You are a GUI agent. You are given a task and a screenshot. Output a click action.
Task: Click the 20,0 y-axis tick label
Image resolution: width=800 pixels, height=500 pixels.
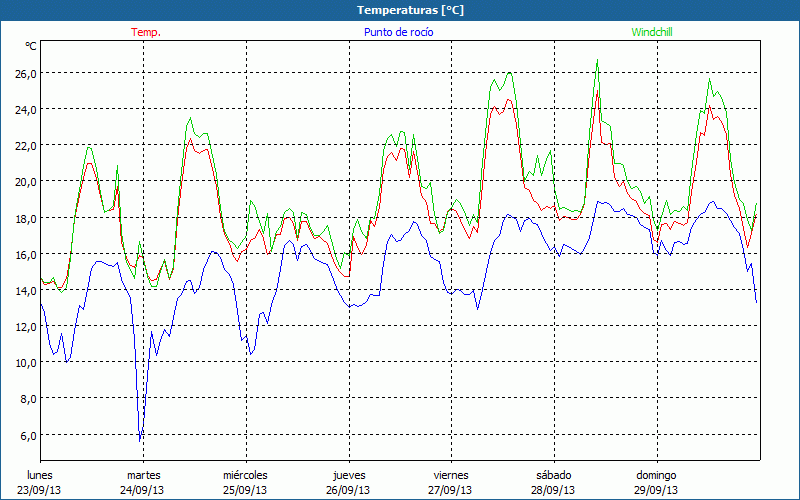point(24,181)
